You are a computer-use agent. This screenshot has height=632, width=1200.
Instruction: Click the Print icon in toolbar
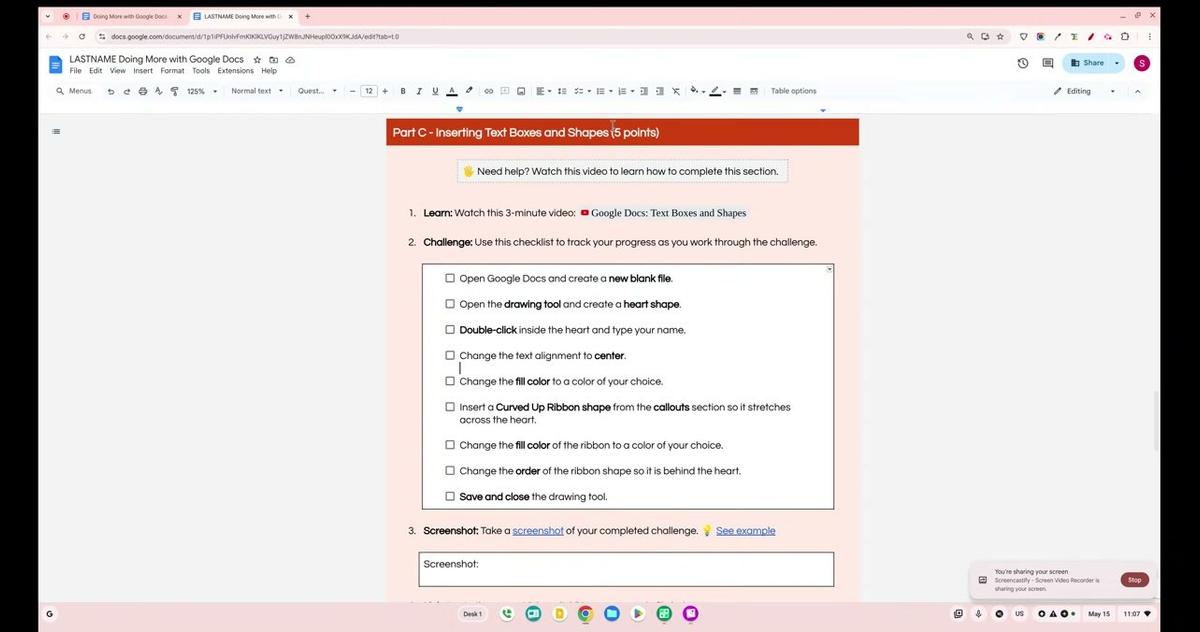click(x=142, y=91)
